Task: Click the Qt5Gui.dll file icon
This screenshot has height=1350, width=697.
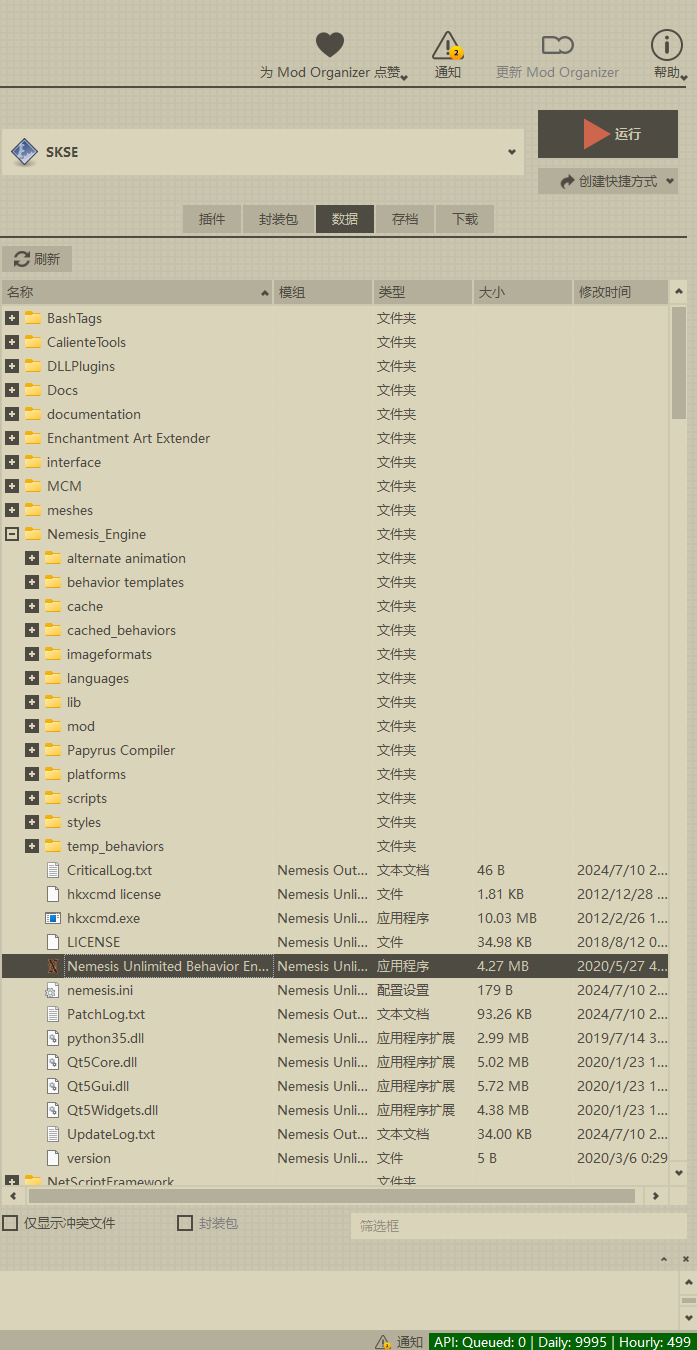Action: point(53,1086)
